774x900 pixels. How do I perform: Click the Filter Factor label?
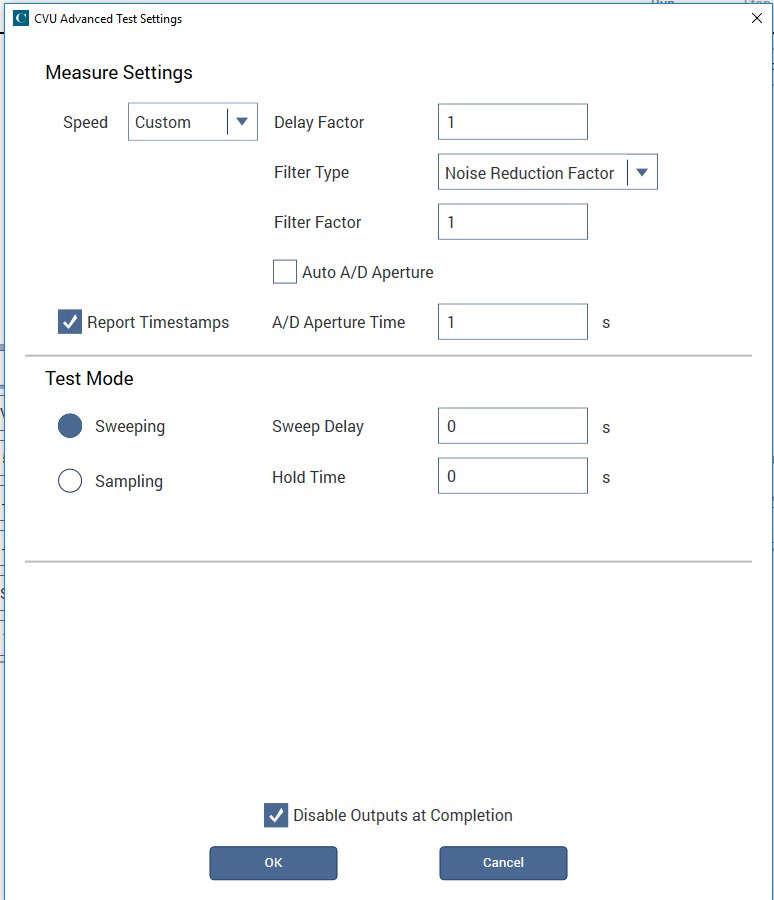318,222
